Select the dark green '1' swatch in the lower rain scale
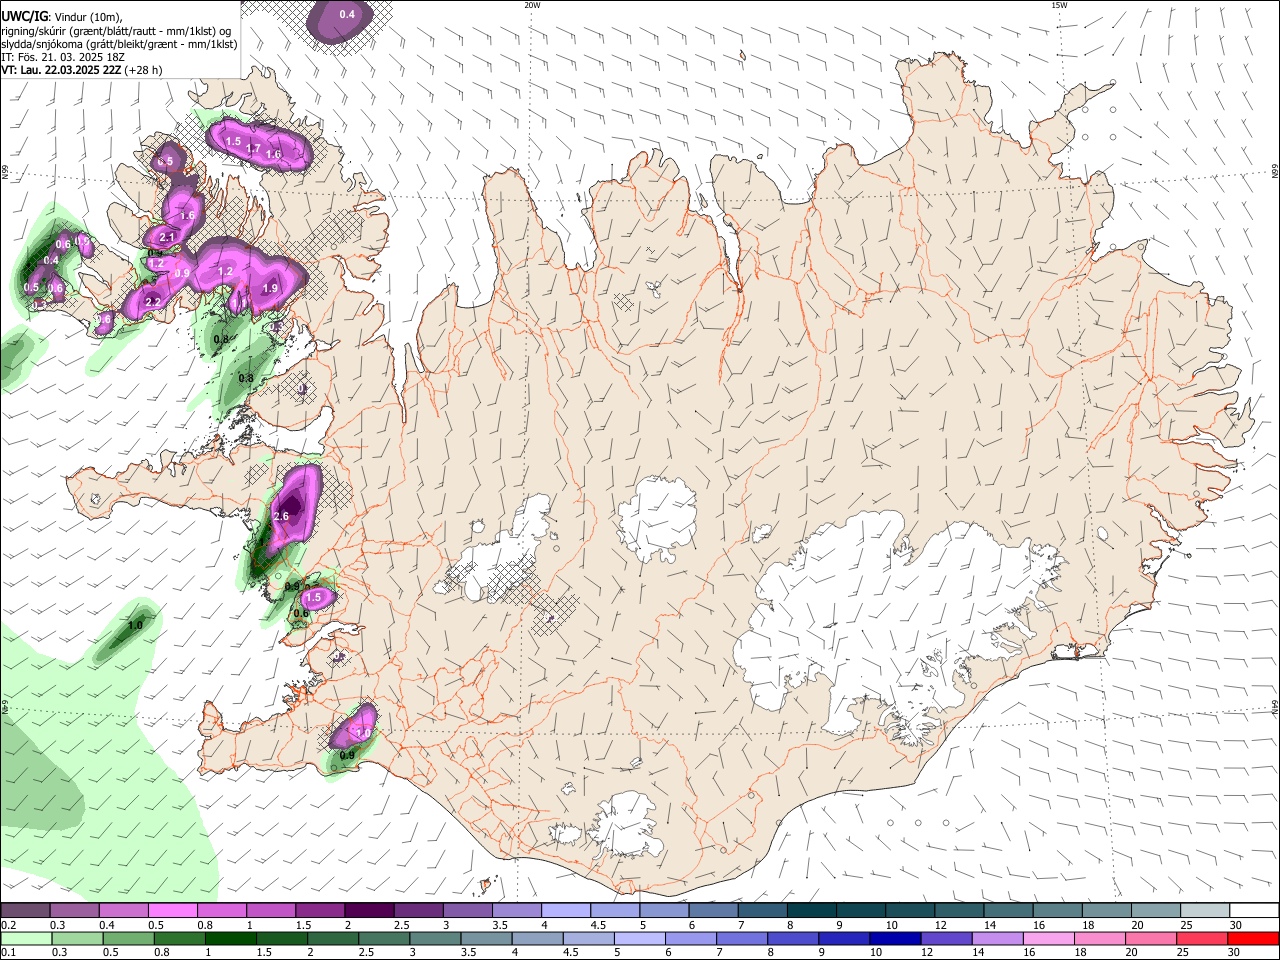1280x960 pixels. point(231,939)
